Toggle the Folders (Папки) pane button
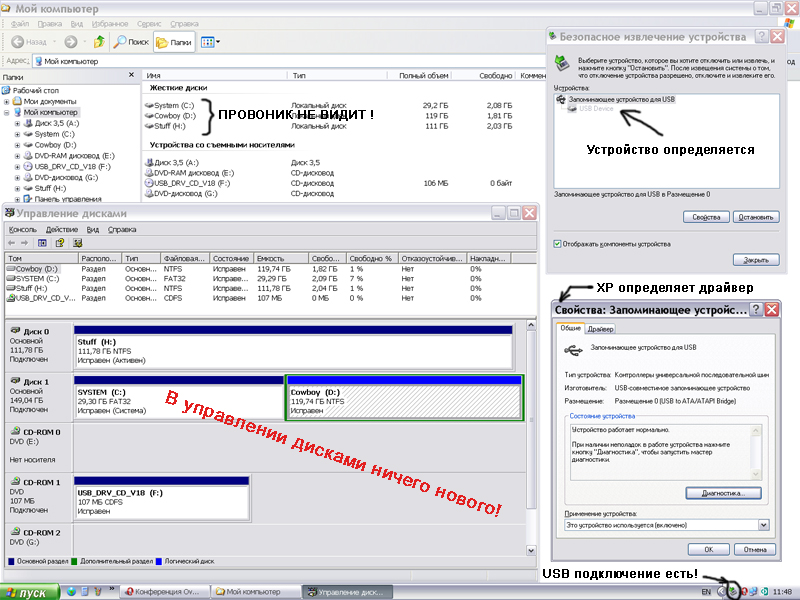Image resolution: width=800 pixels, height=600 pixels. click(x=174, y=42)
